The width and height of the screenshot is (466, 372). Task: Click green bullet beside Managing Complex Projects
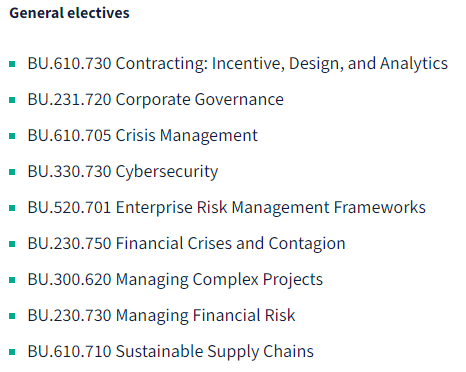[x=12, y=280]
